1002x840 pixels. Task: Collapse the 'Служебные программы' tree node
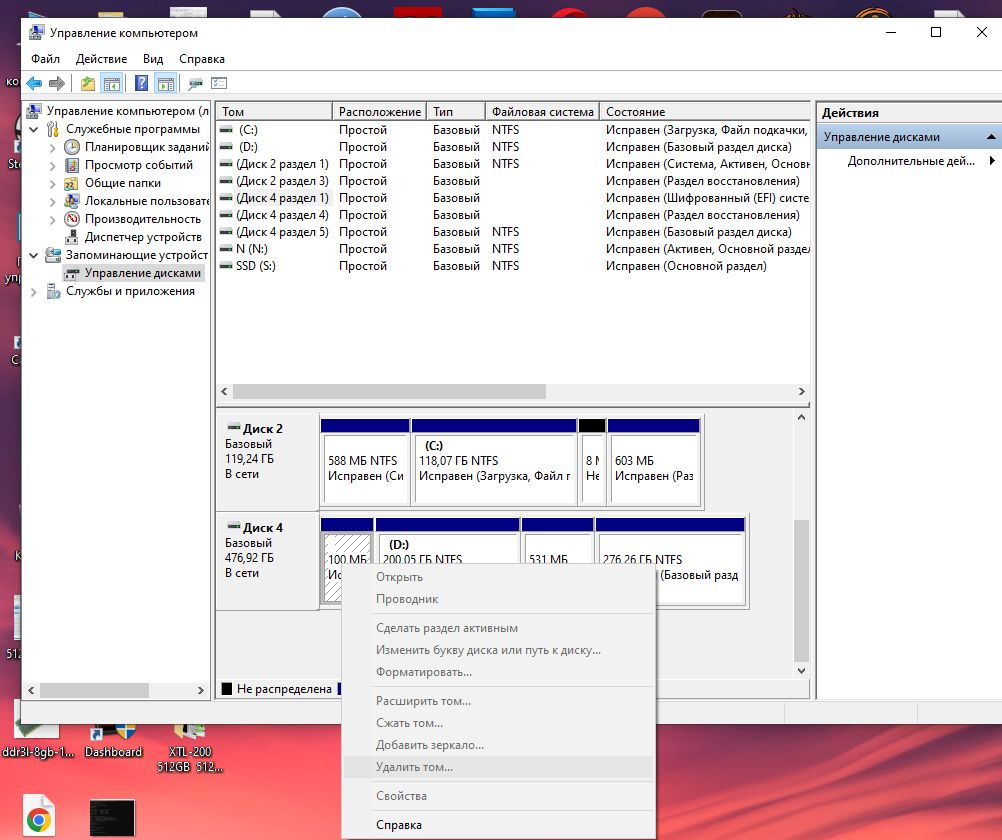click(x=34, y=129)
